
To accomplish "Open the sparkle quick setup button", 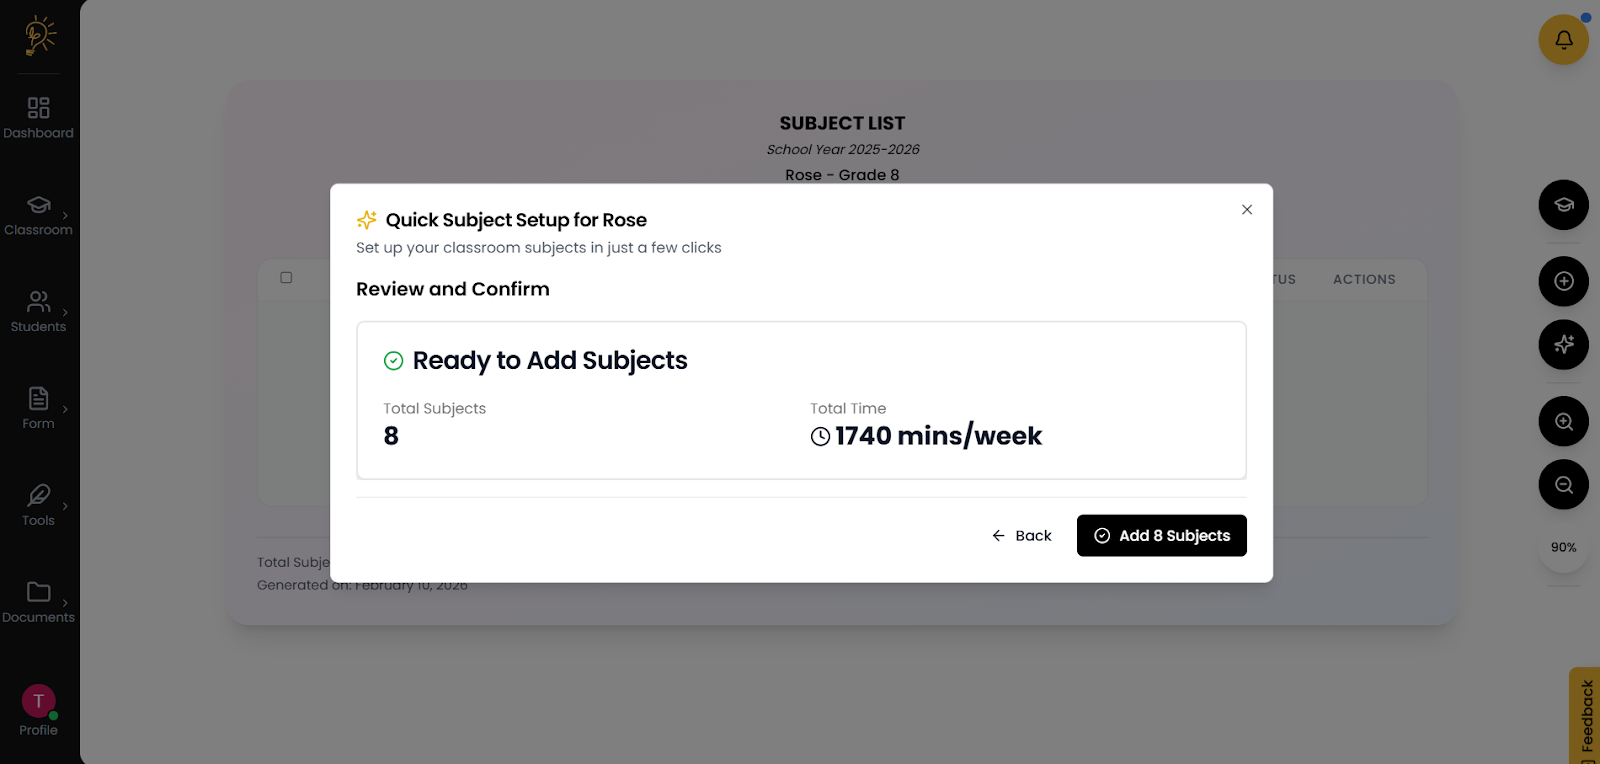I will [x=1563, y=345].
